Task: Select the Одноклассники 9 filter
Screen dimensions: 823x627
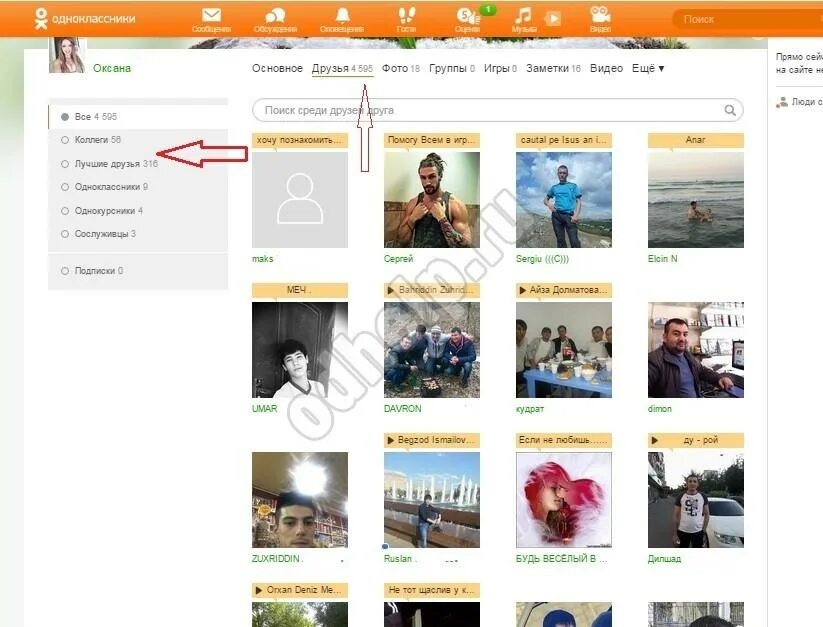Action: [x=138, y=187]
